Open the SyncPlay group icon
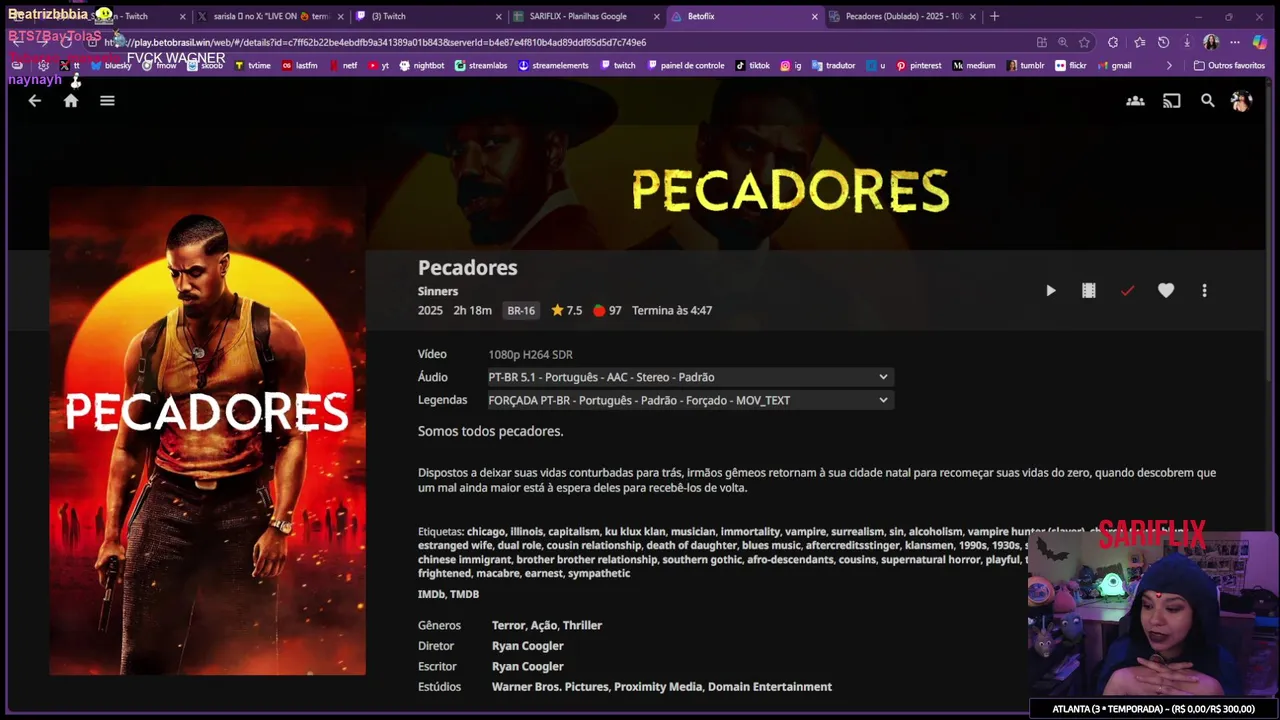Screen dimensions: 1280x720 [1135, 101]
